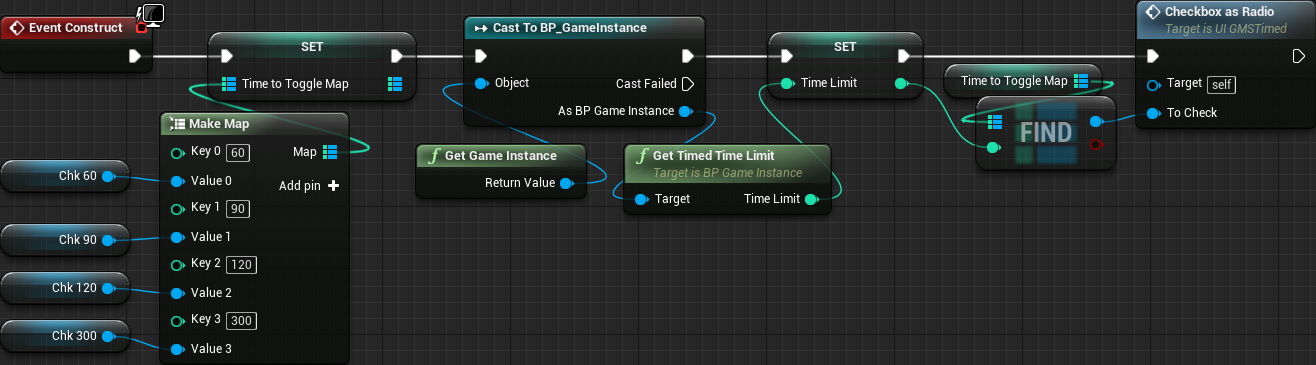Select the Chk 90 variable node

pyautogui.click(x=64, y=240)
